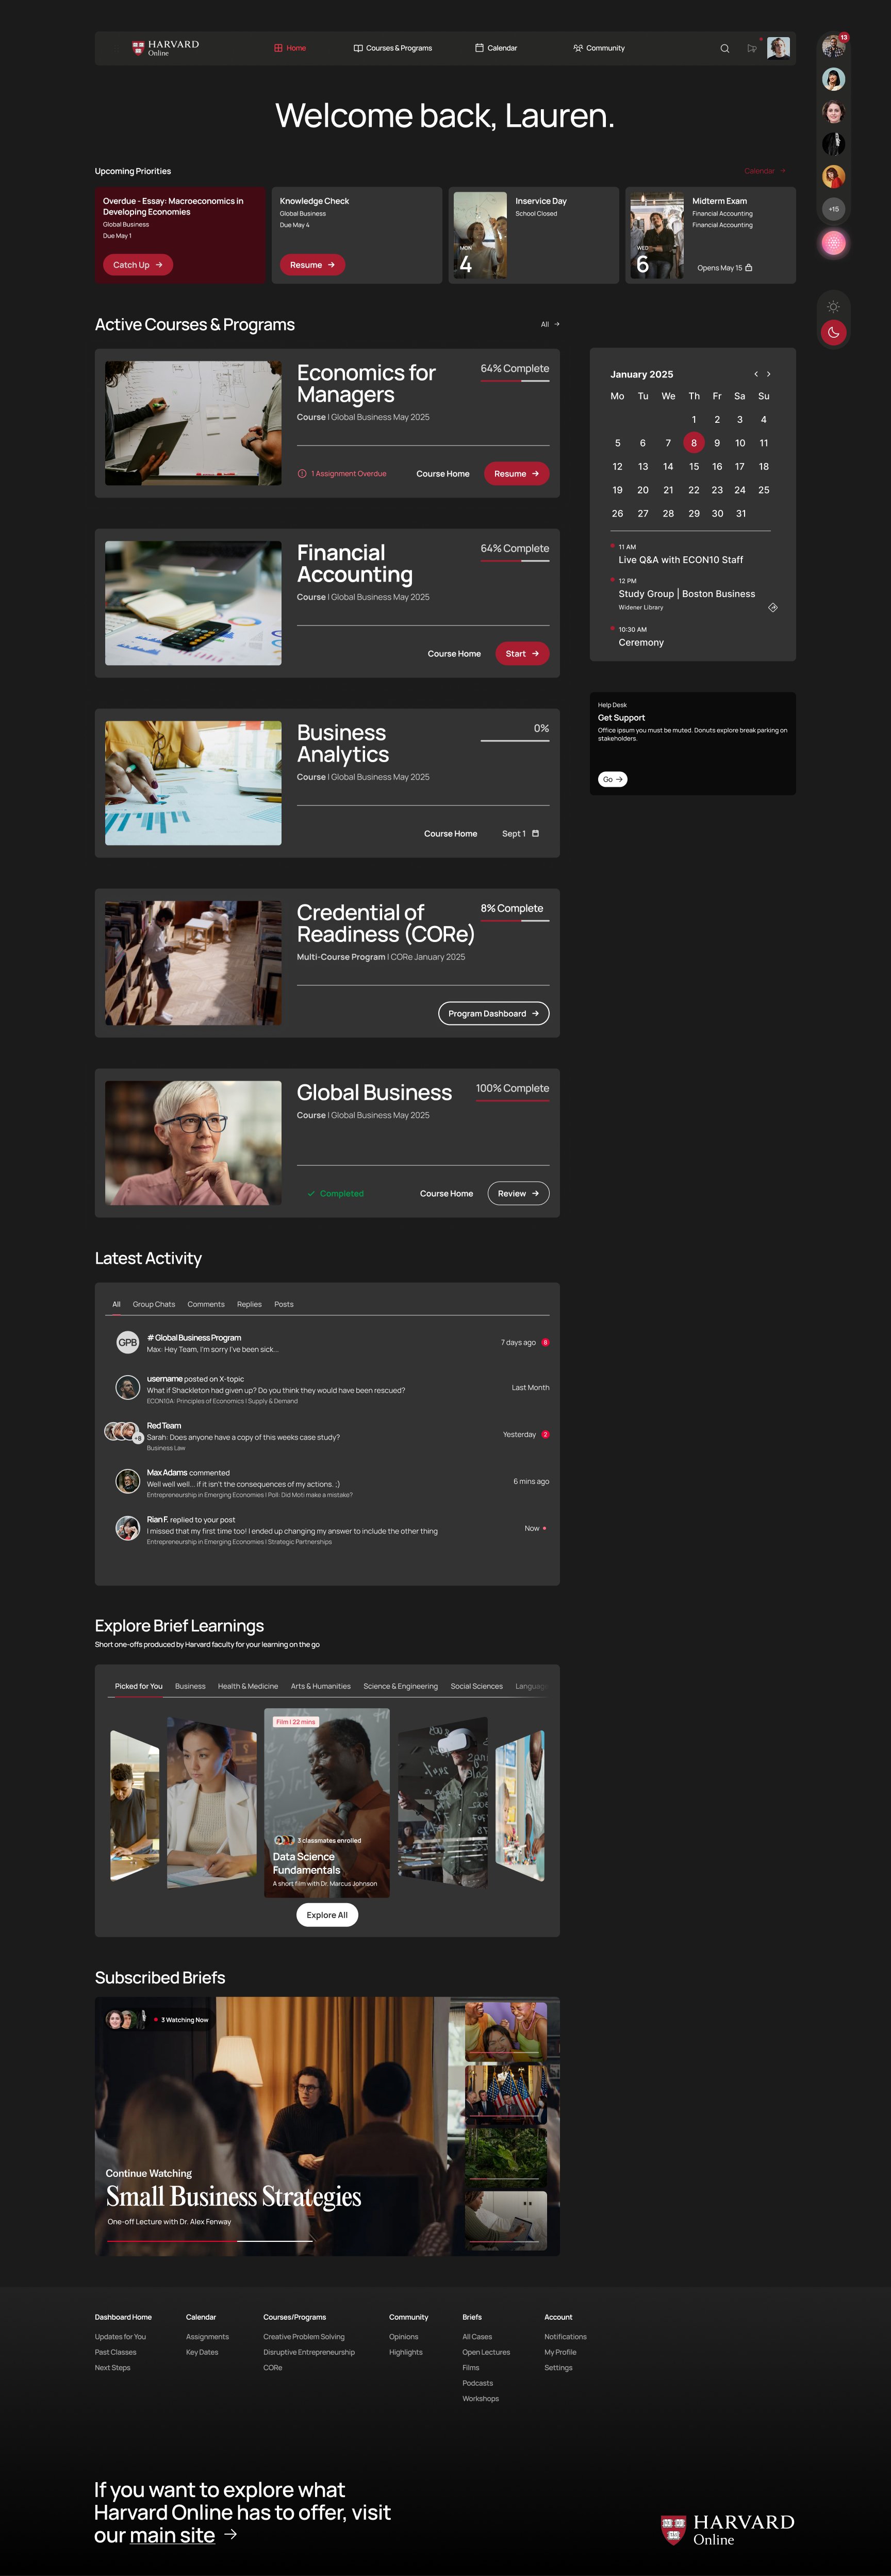Select Posts tab in Latest Activity

pos(284,1304)
